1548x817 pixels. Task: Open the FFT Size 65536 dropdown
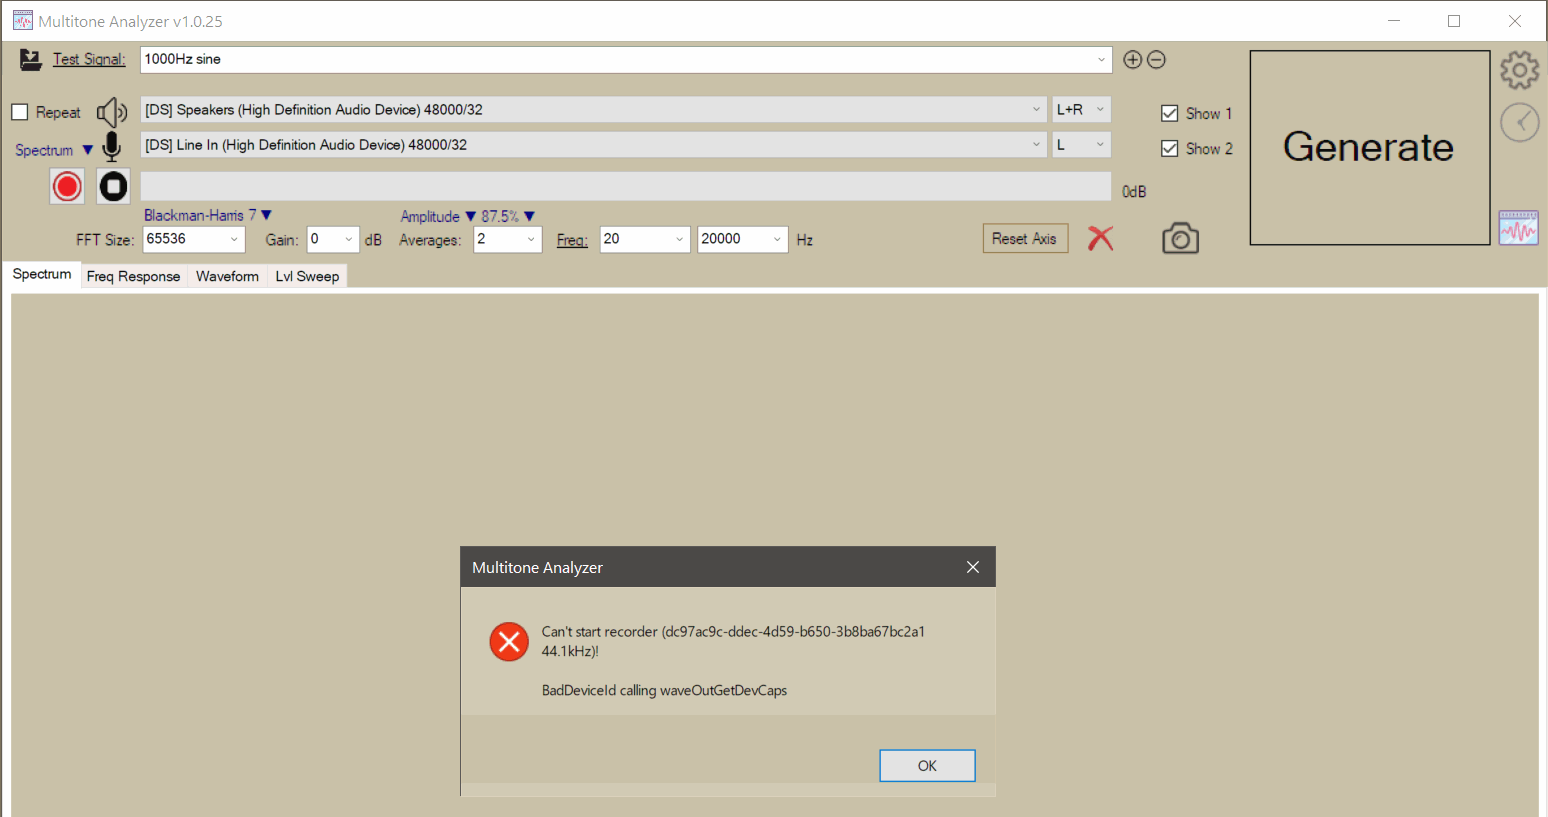[x=234, y=239]
